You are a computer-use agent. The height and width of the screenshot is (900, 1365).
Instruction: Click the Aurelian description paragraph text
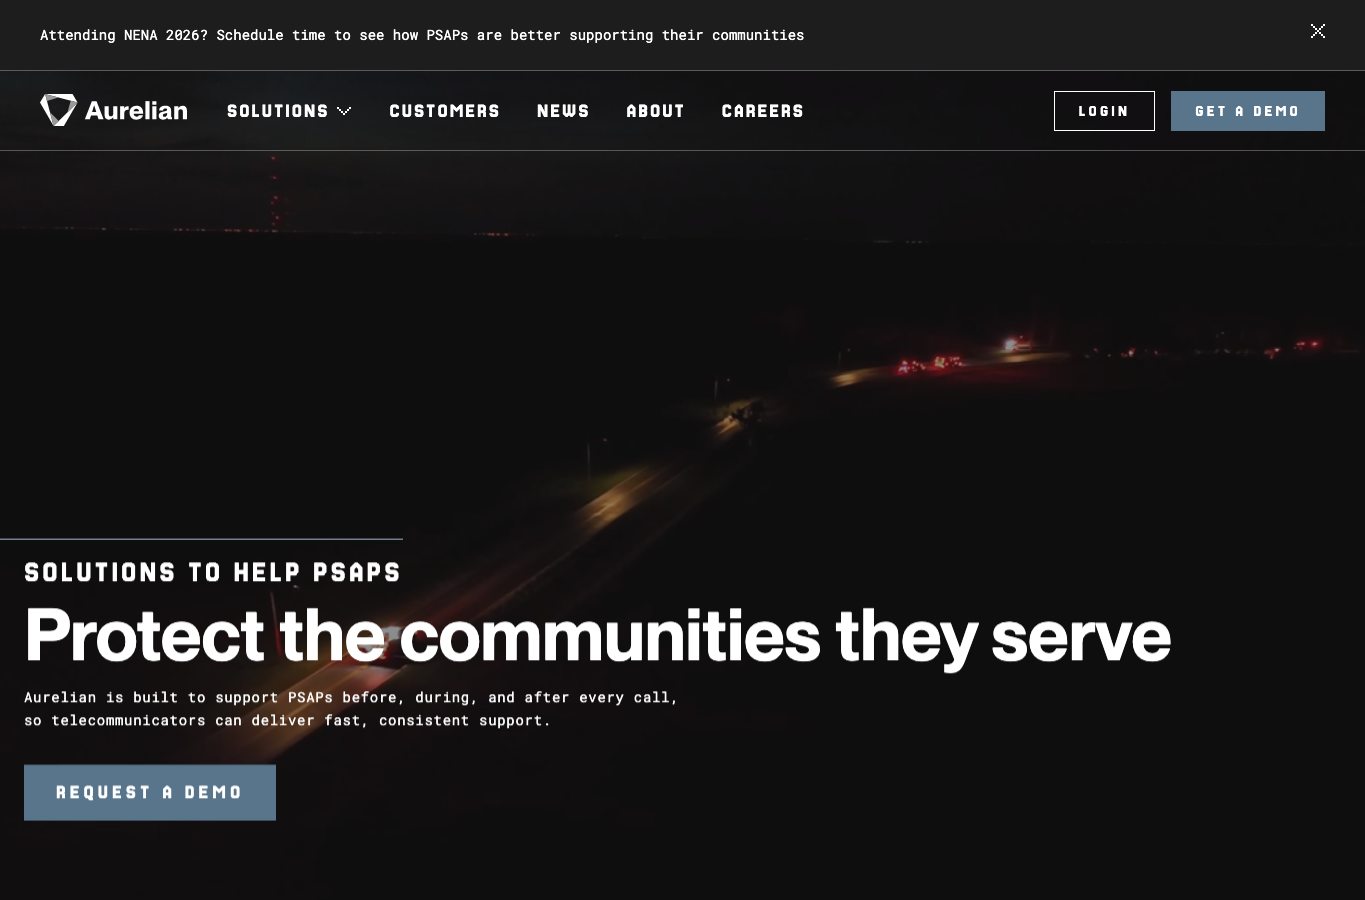pyautogui.click(x=351, y=709)
